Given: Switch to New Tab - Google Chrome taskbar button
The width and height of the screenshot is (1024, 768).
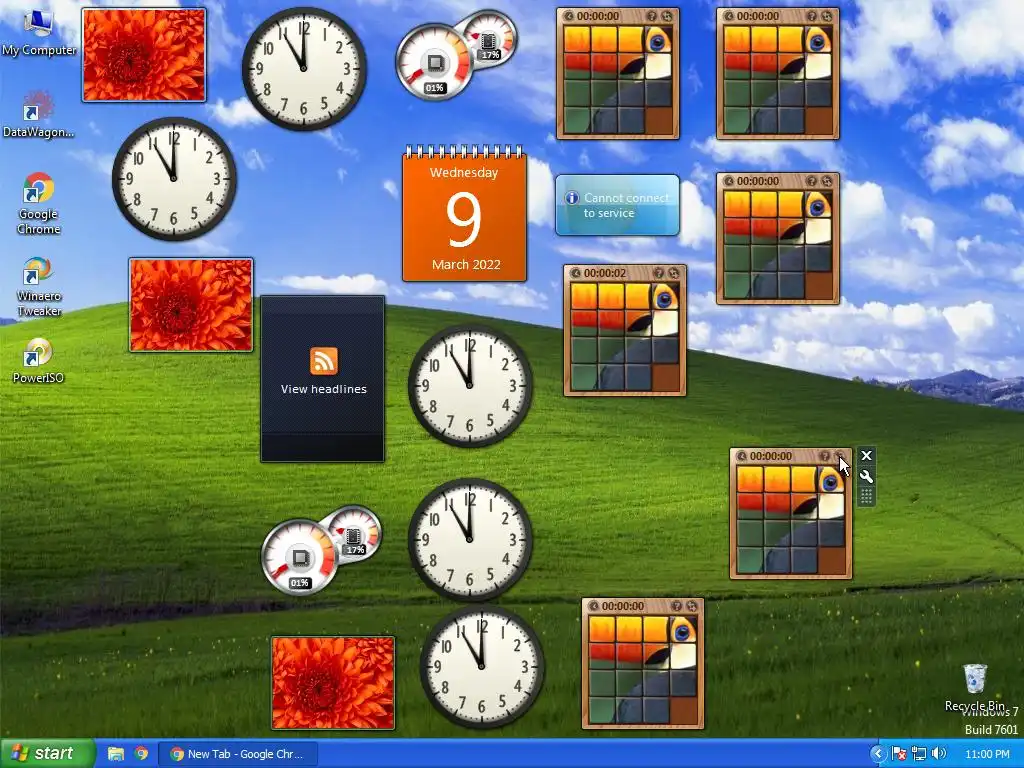Looking at the screenshot, I should 238,754.
